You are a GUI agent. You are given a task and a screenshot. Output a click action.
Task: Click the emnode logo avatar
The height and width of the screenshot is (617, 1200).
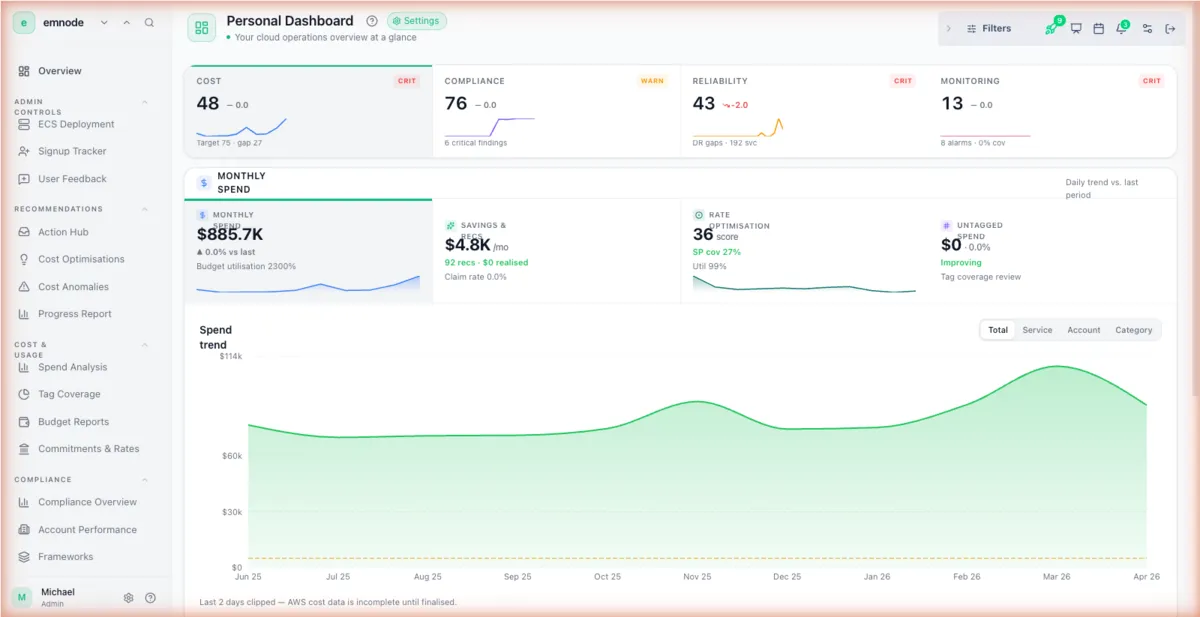click(24, 22)
